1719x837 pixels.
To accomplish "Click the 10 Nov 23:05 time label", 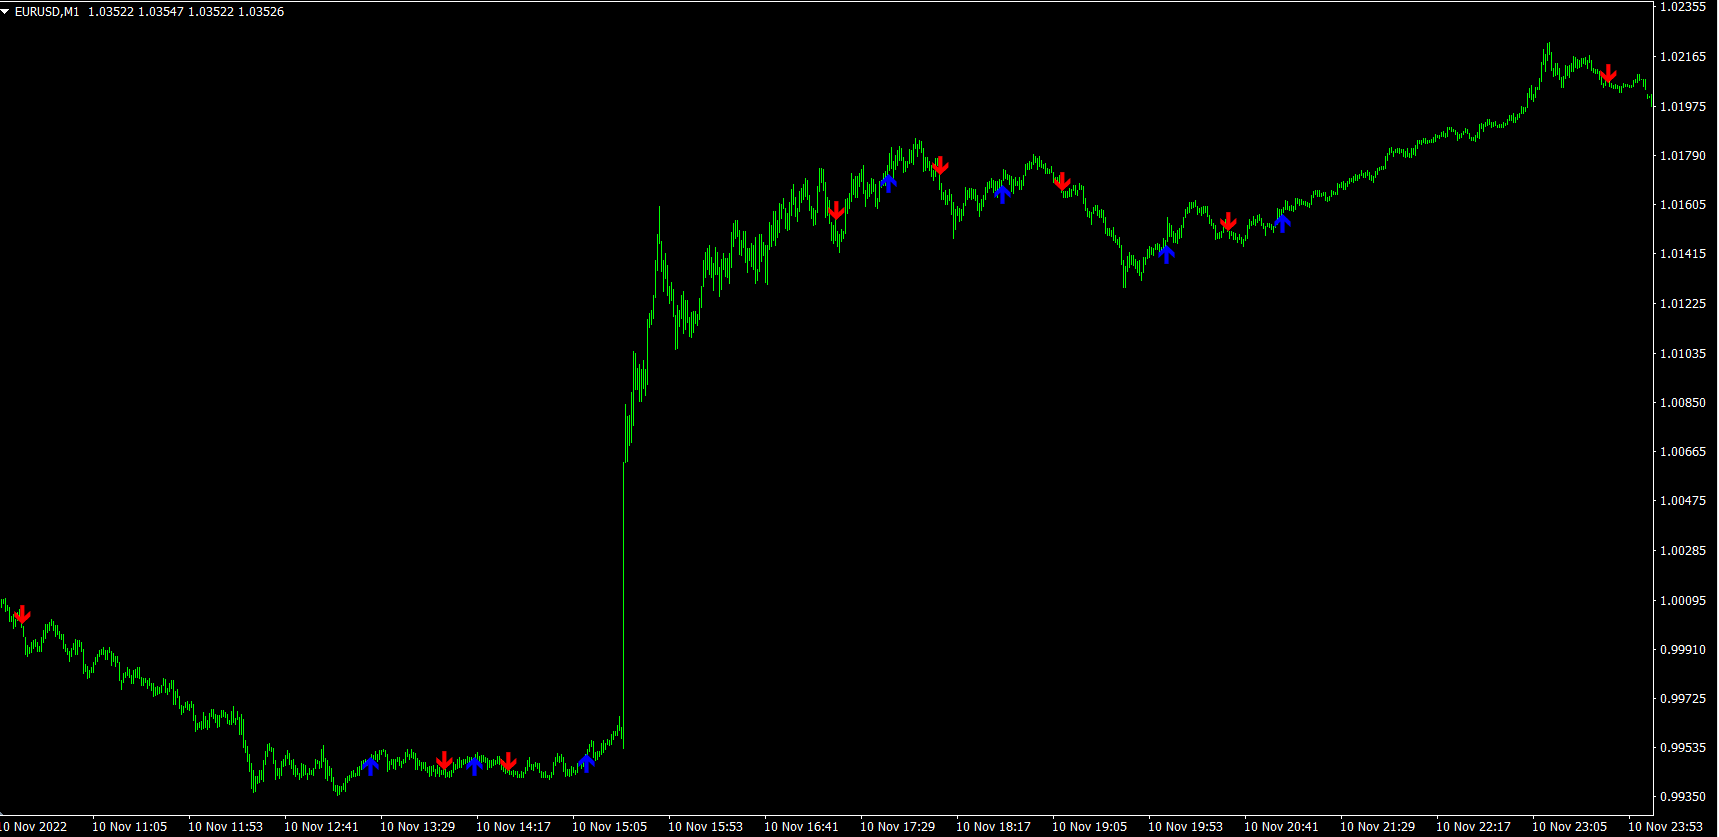I will pyautogui.click(x=1570, y=827).
